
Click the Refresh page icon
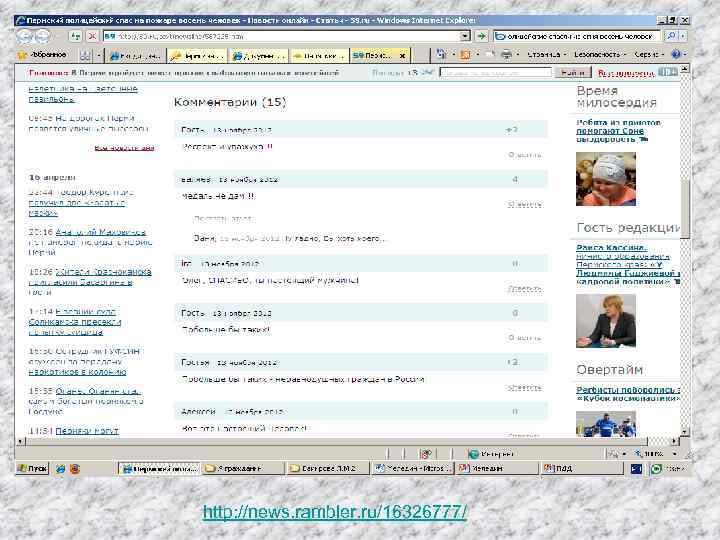75,36
